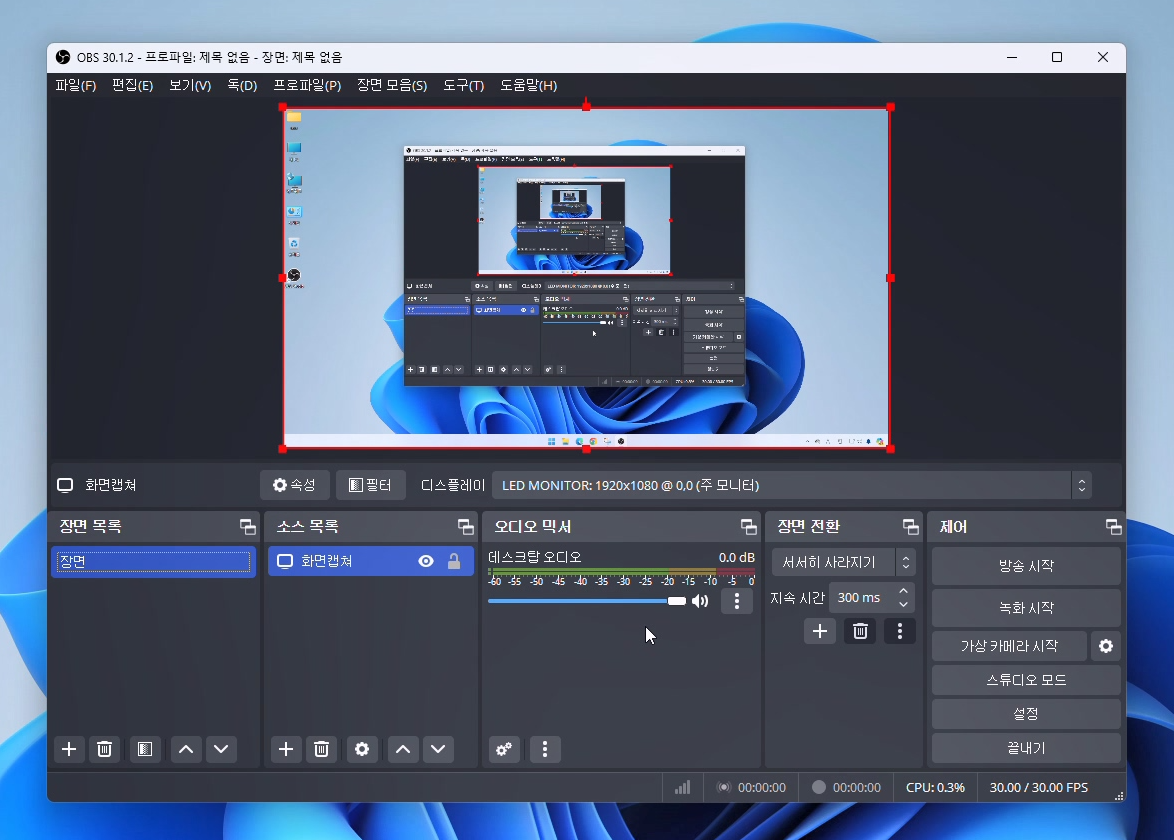Click the desktop audio volume slider
Viewport: 1174px width, 840px height.
pos(586,601)
